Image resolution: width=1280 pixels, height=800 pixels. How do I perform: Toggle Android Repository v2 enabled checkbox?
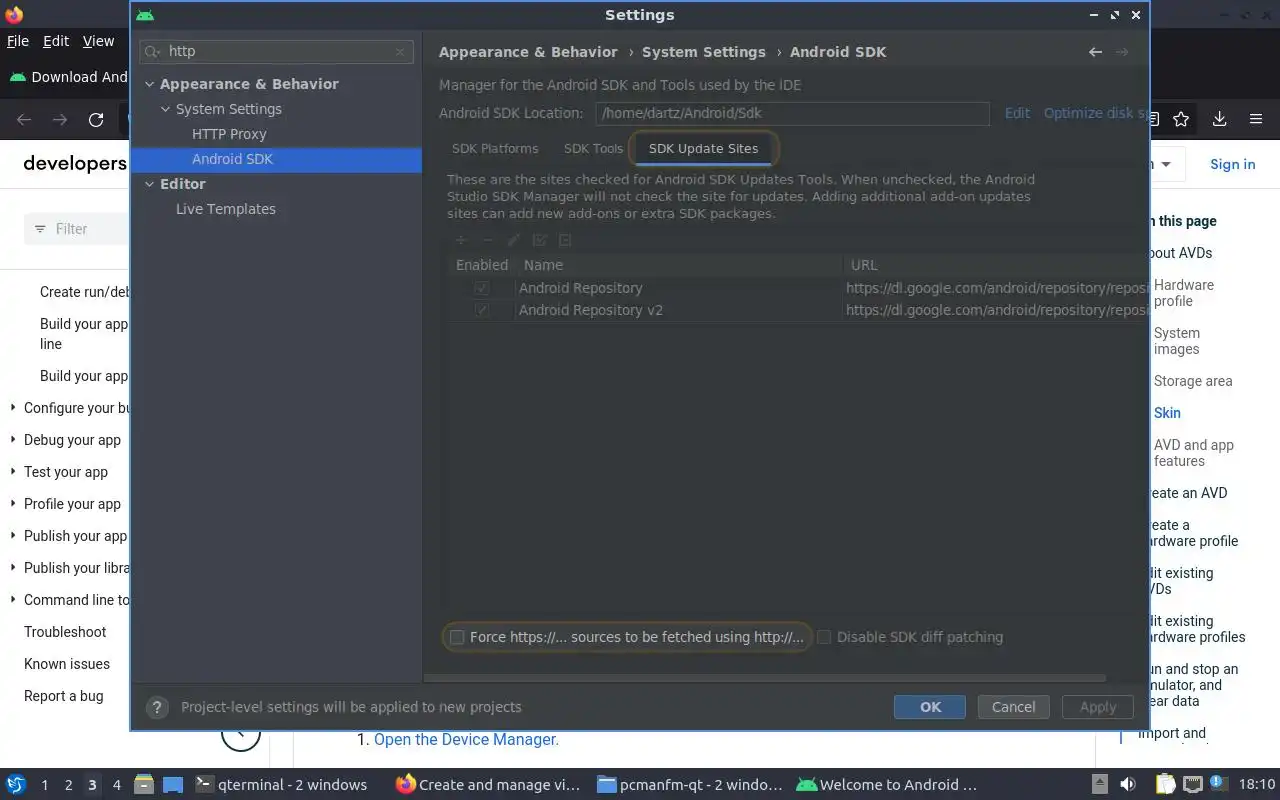(x=482, y=310)
